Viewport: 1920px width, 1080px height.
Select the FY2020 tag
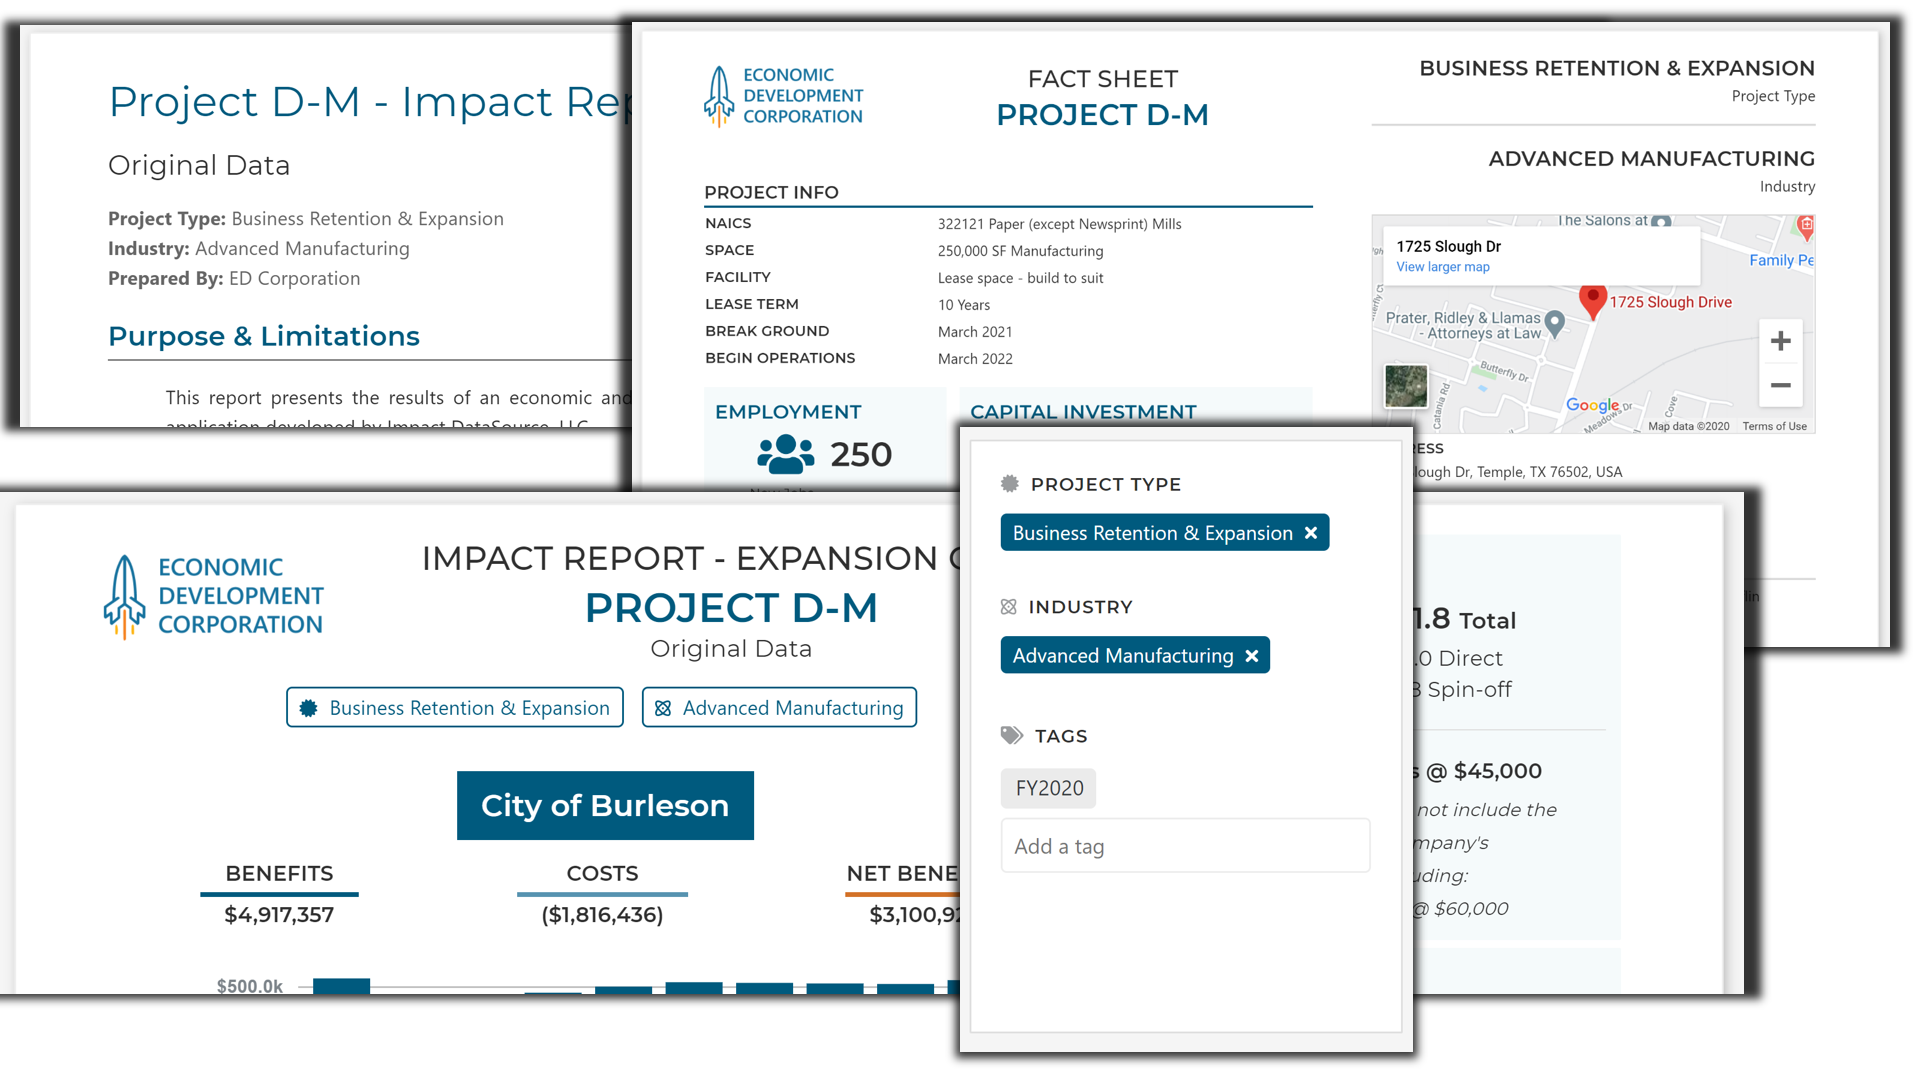[1049, 788]
